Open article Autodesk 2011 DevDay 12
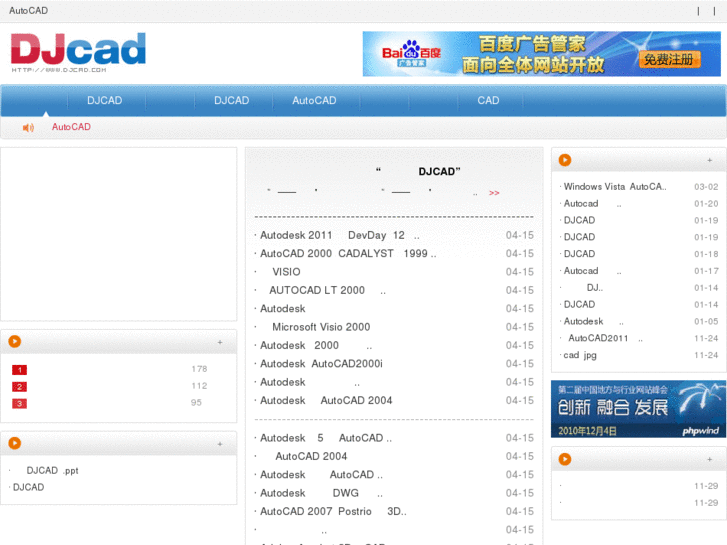The image size is (727, 545). click(x=340, y=235)
